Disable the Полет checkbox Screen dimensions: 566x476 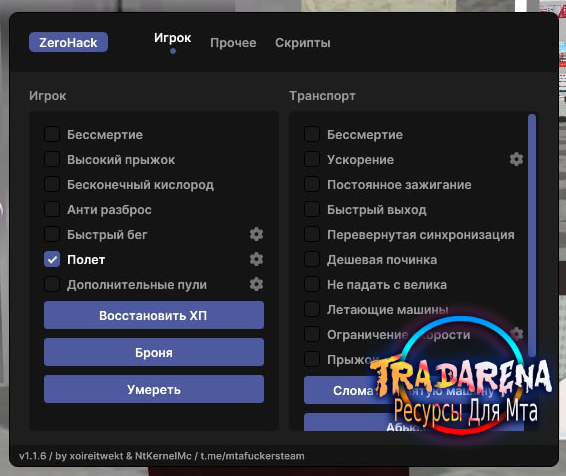52,259
